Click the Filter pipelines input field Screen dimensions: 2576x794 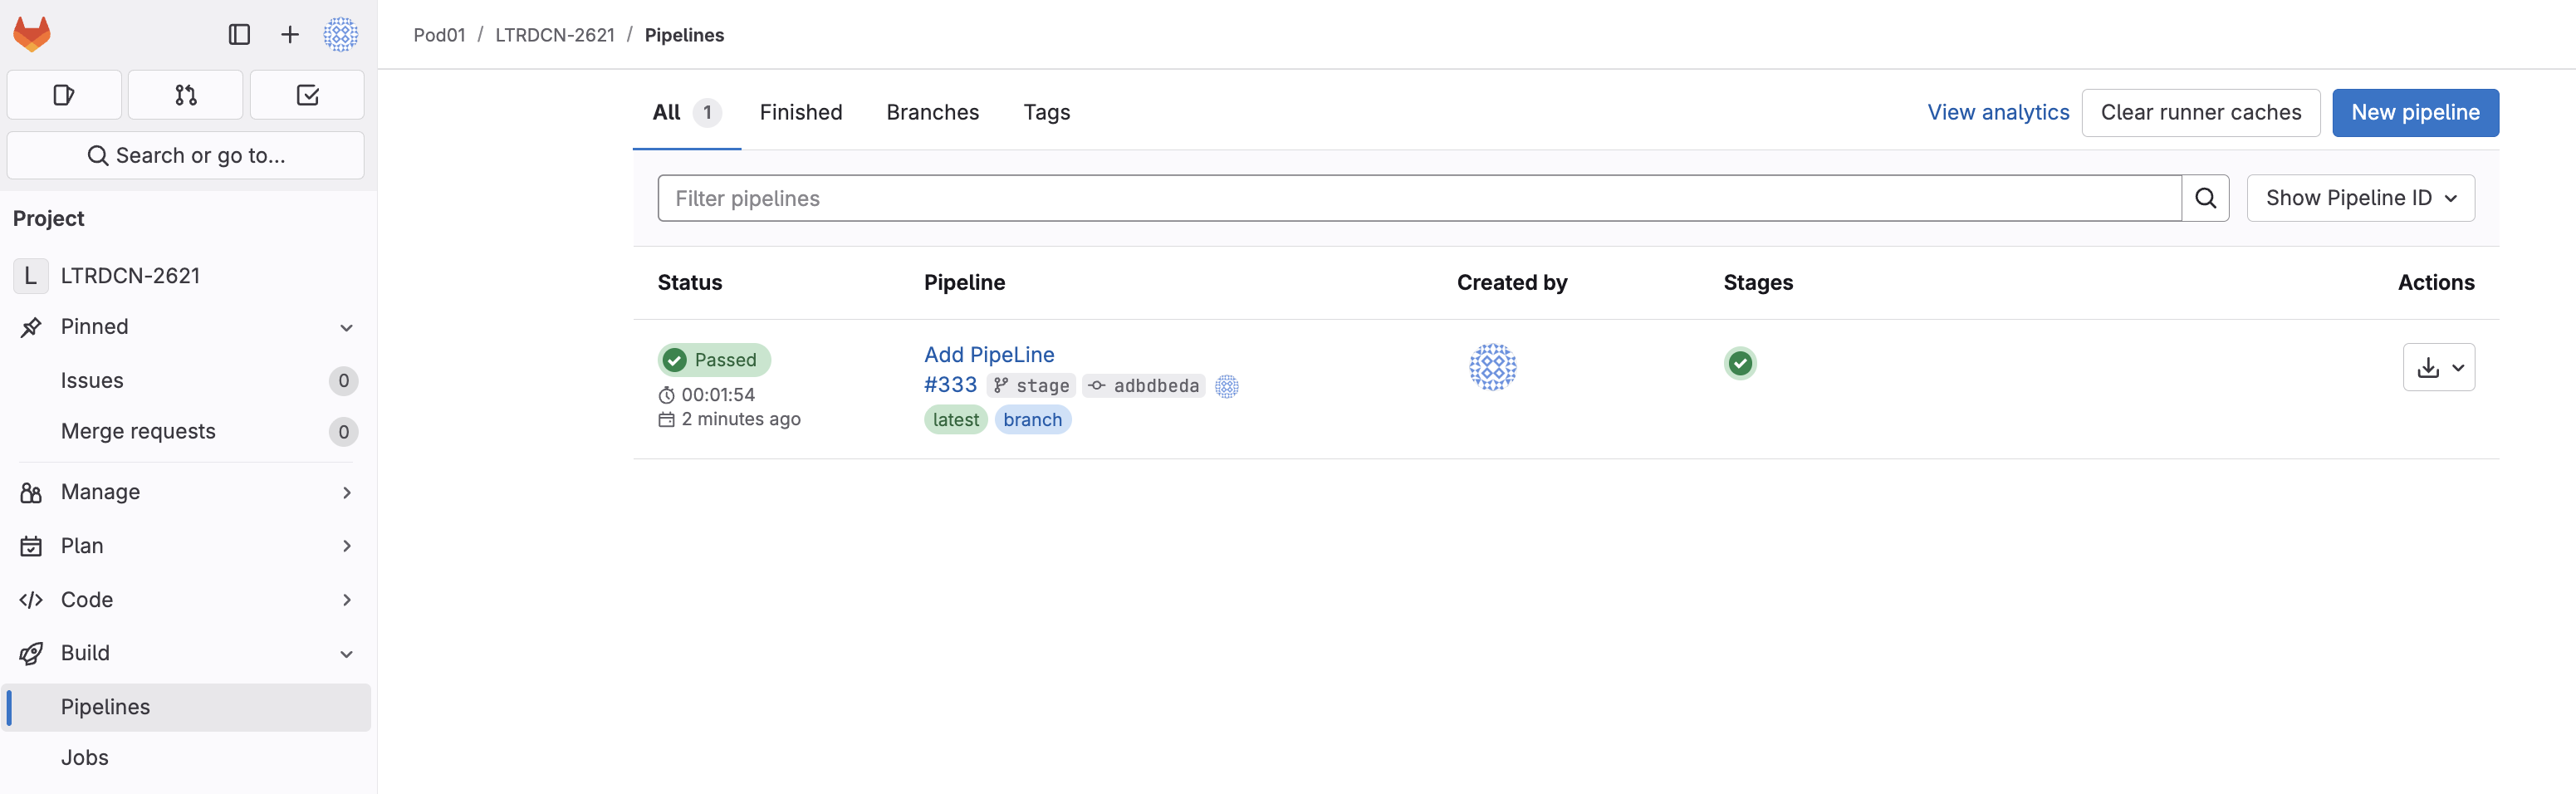(1418, 198)
